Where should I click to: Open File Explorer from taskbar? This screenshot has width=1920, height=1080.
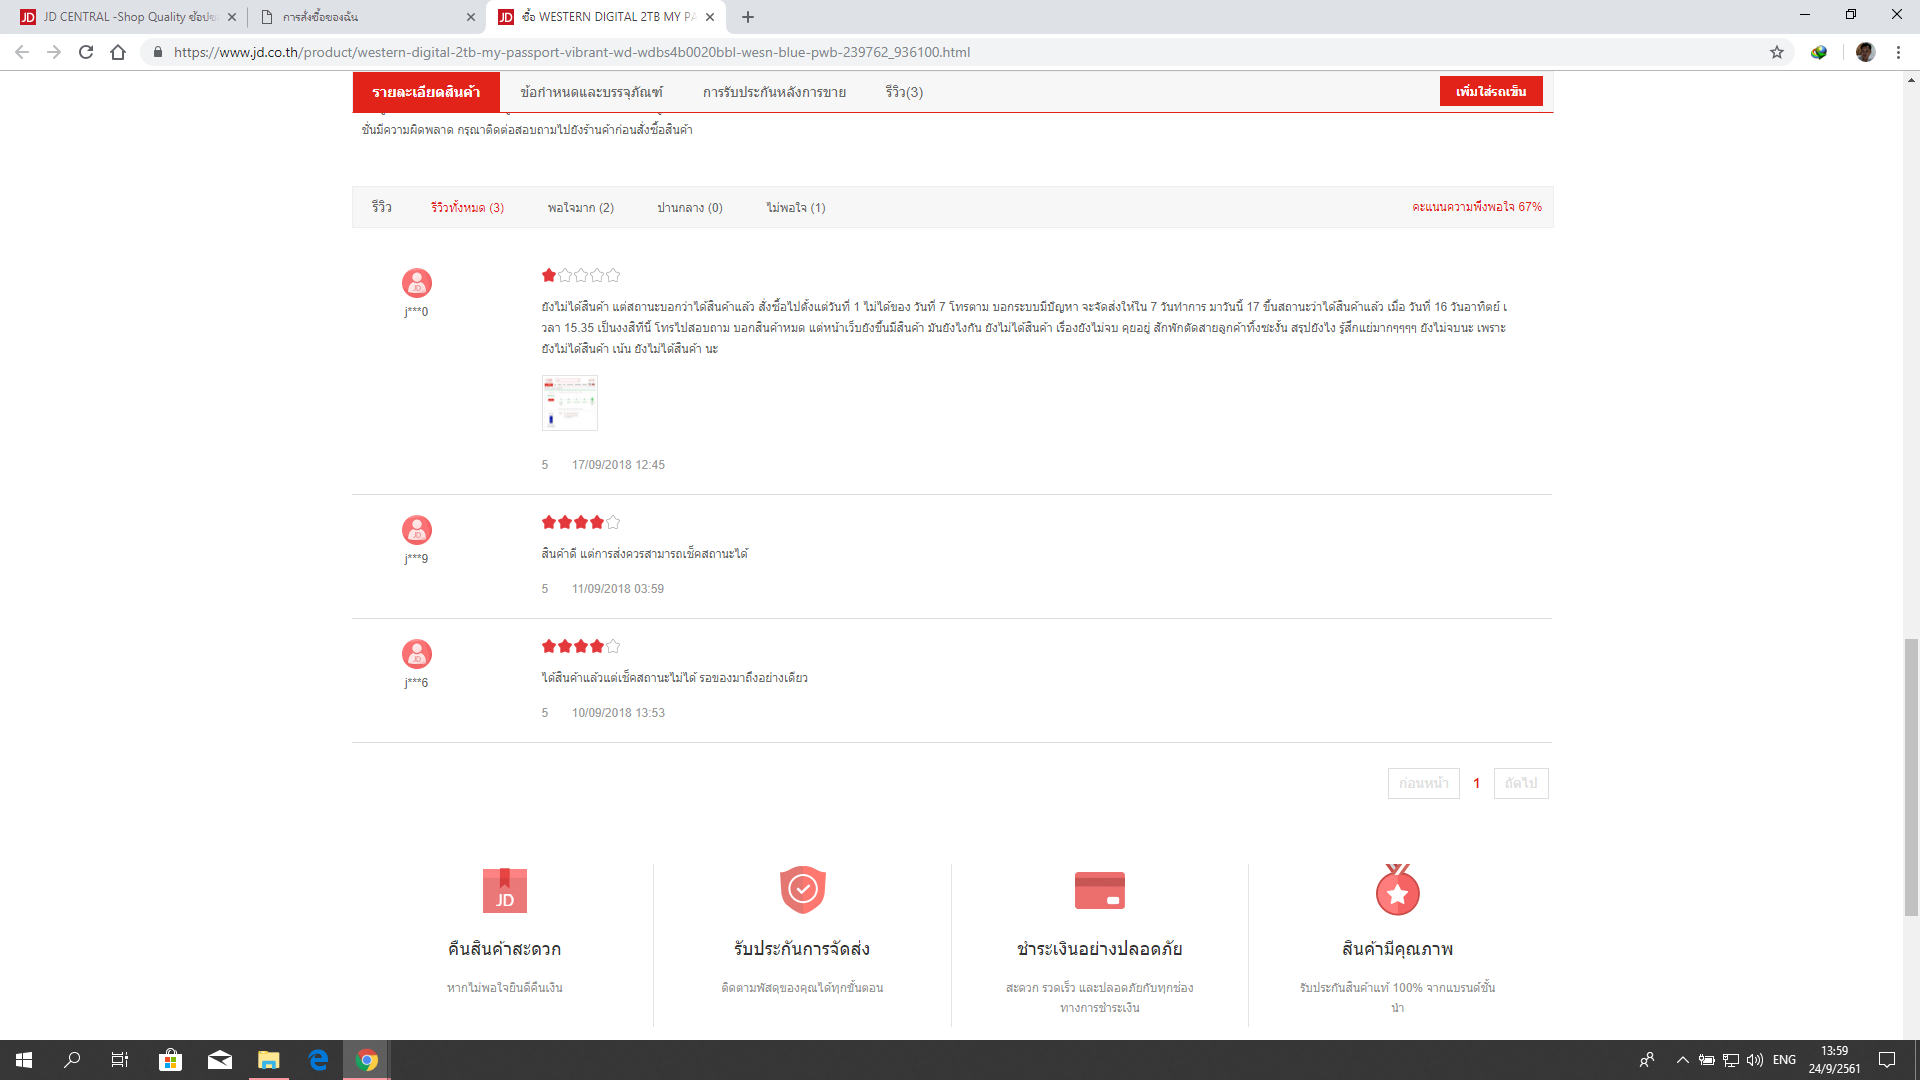click(x=268, y=1060)
